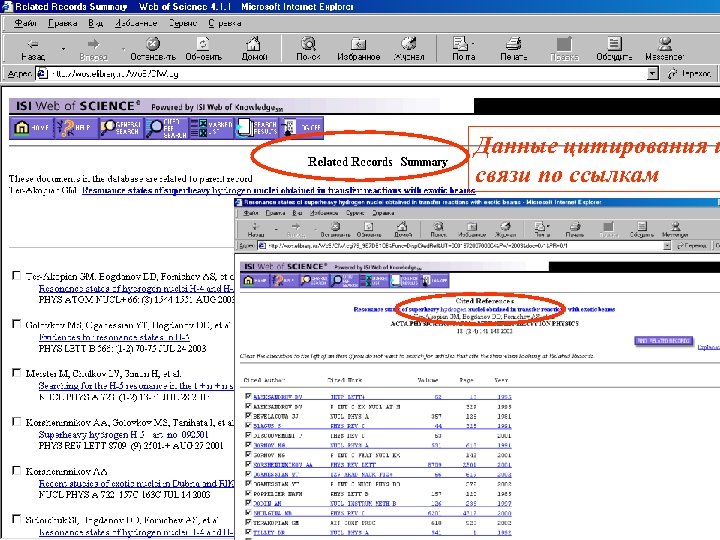720x540 pixels.
Task: Open the Файл menu in the Cited References window
Action: click(x=251, y=213)
